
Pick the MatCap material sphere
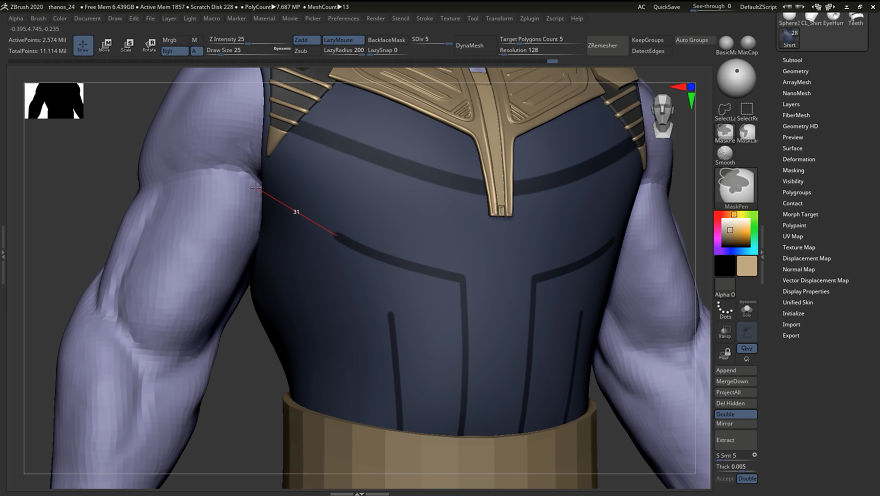pos(748,44)
